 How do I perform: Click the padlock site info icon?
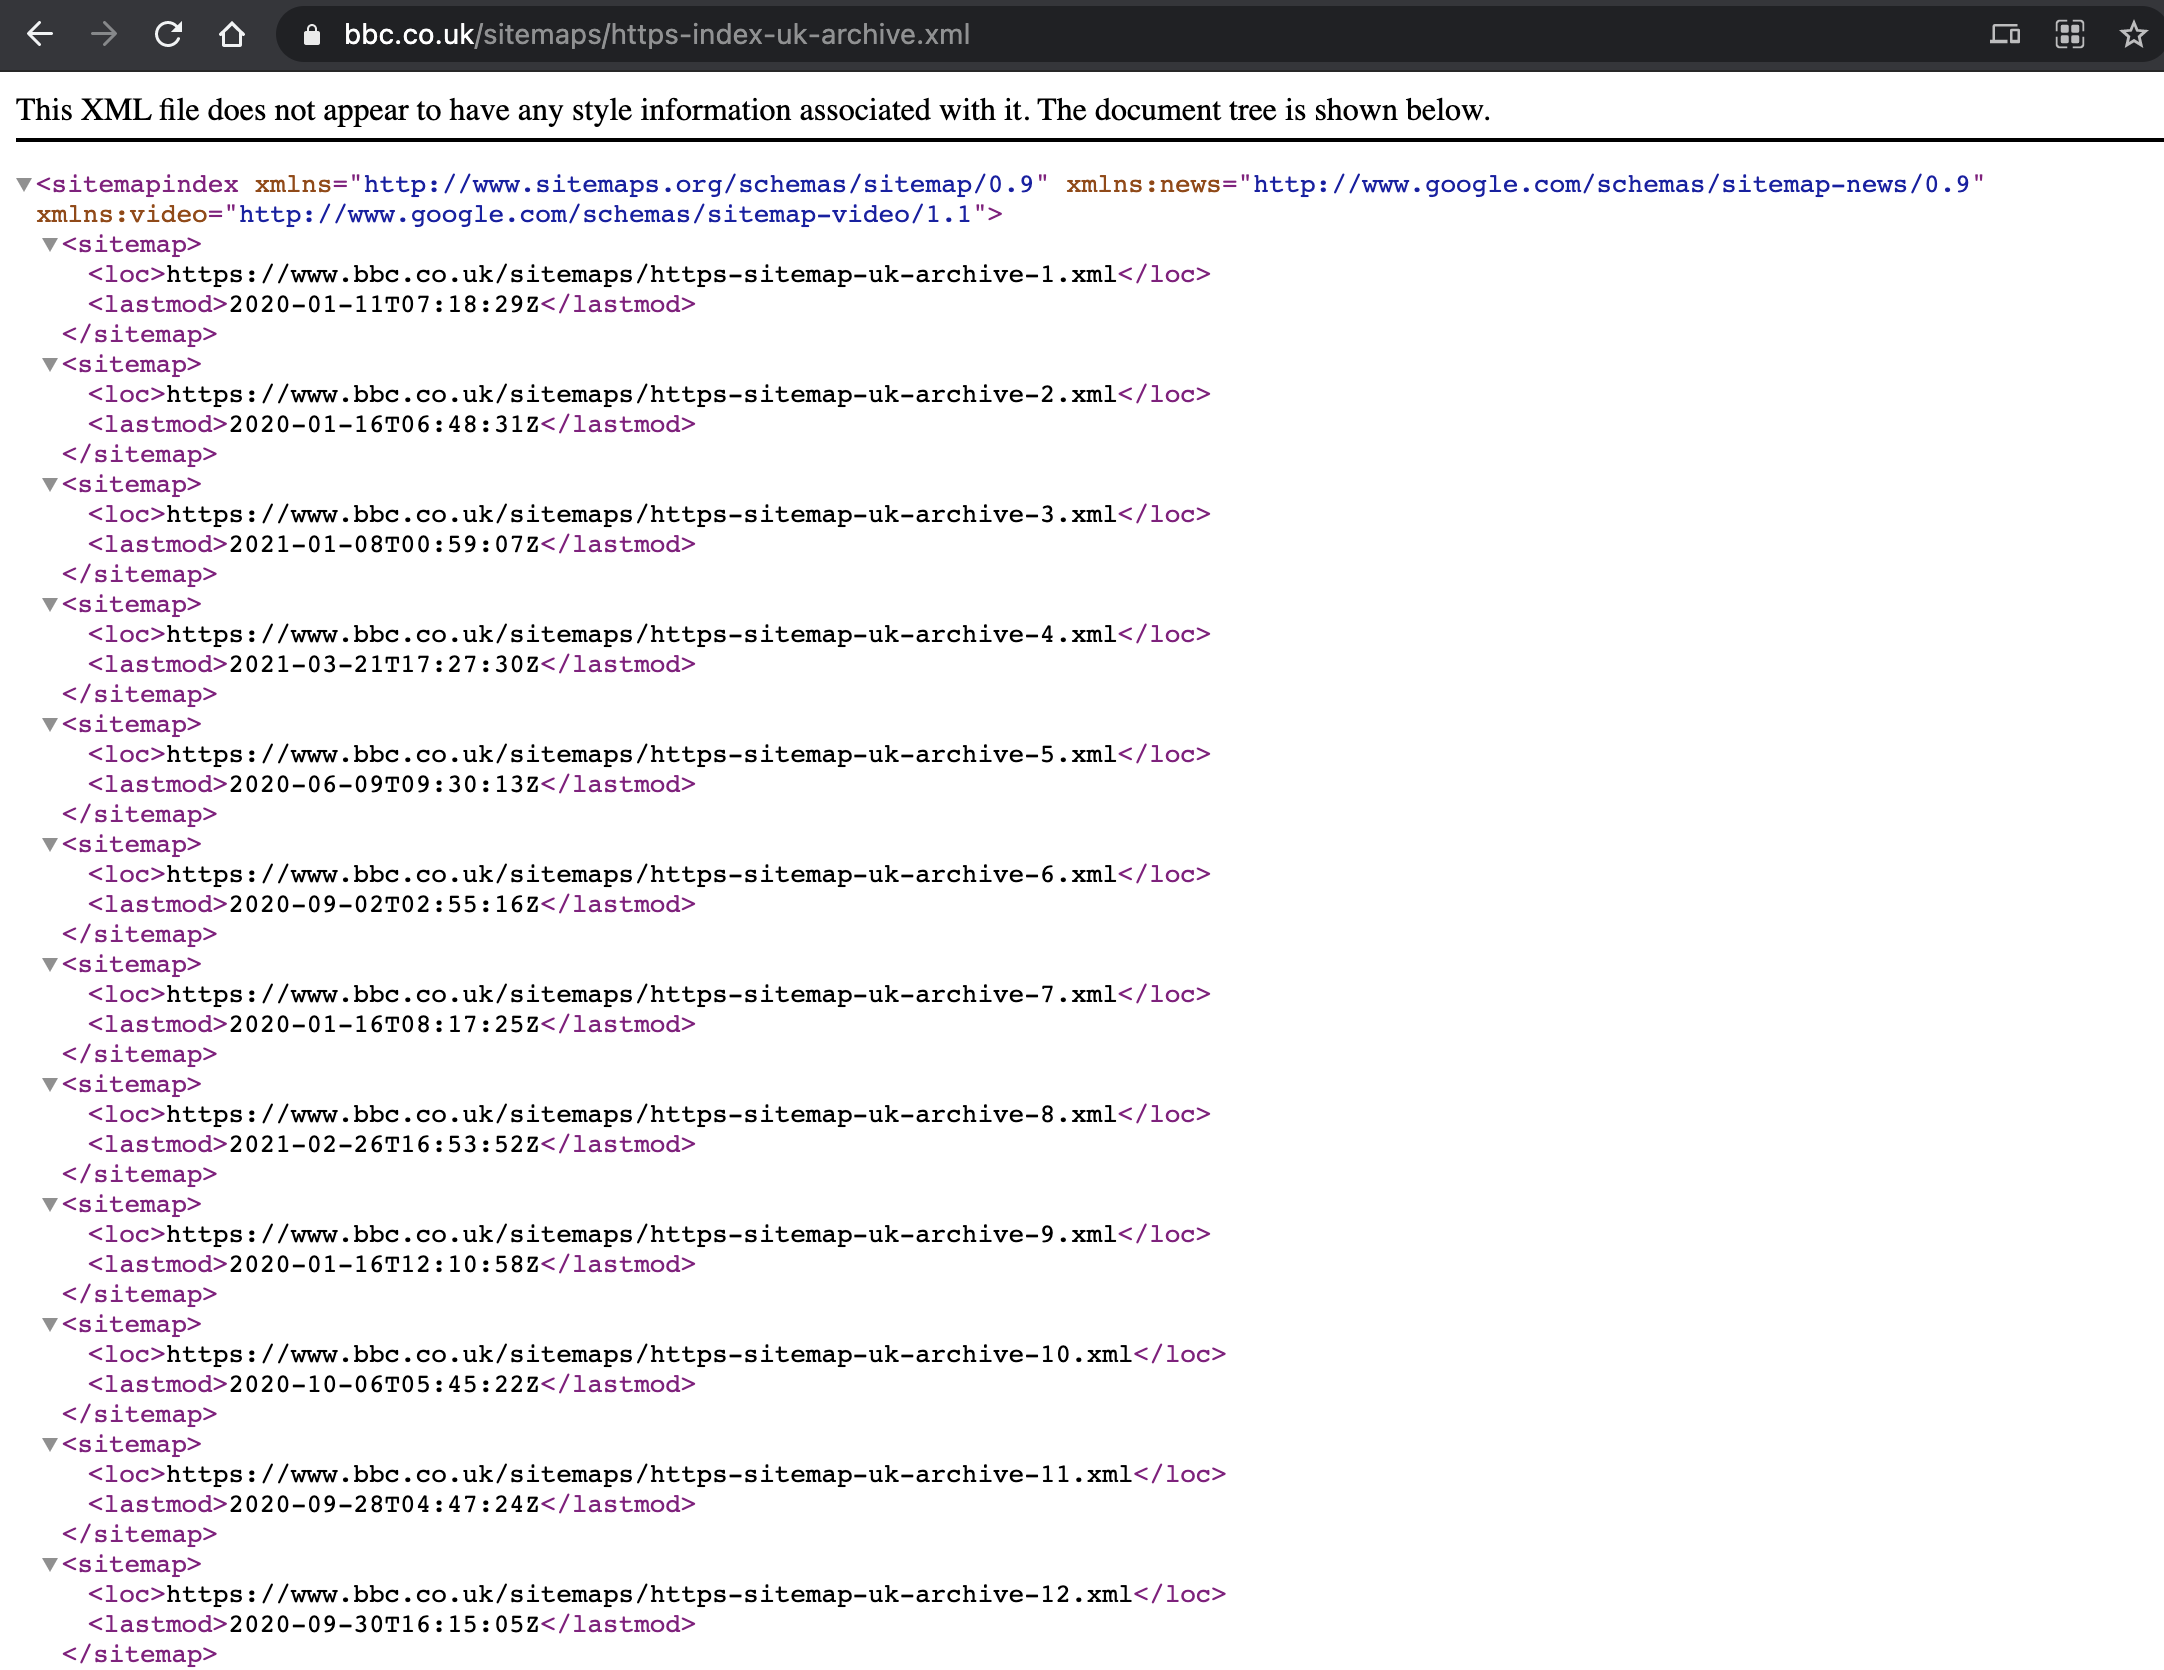click(x=312, y=35)
